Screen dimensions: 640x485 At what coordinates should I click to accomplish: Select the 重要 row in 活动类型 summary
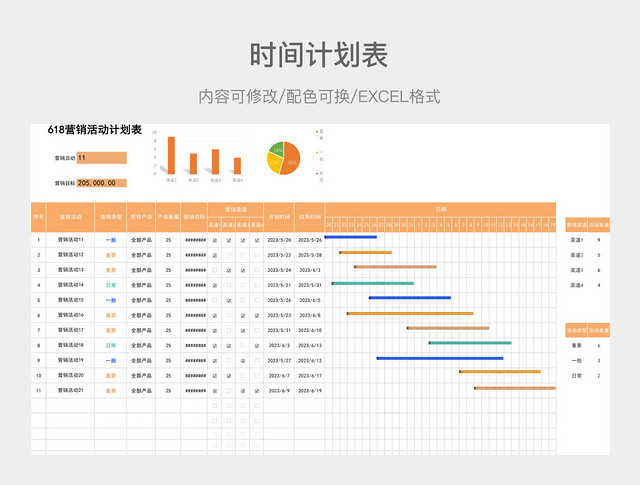point(587,345)
